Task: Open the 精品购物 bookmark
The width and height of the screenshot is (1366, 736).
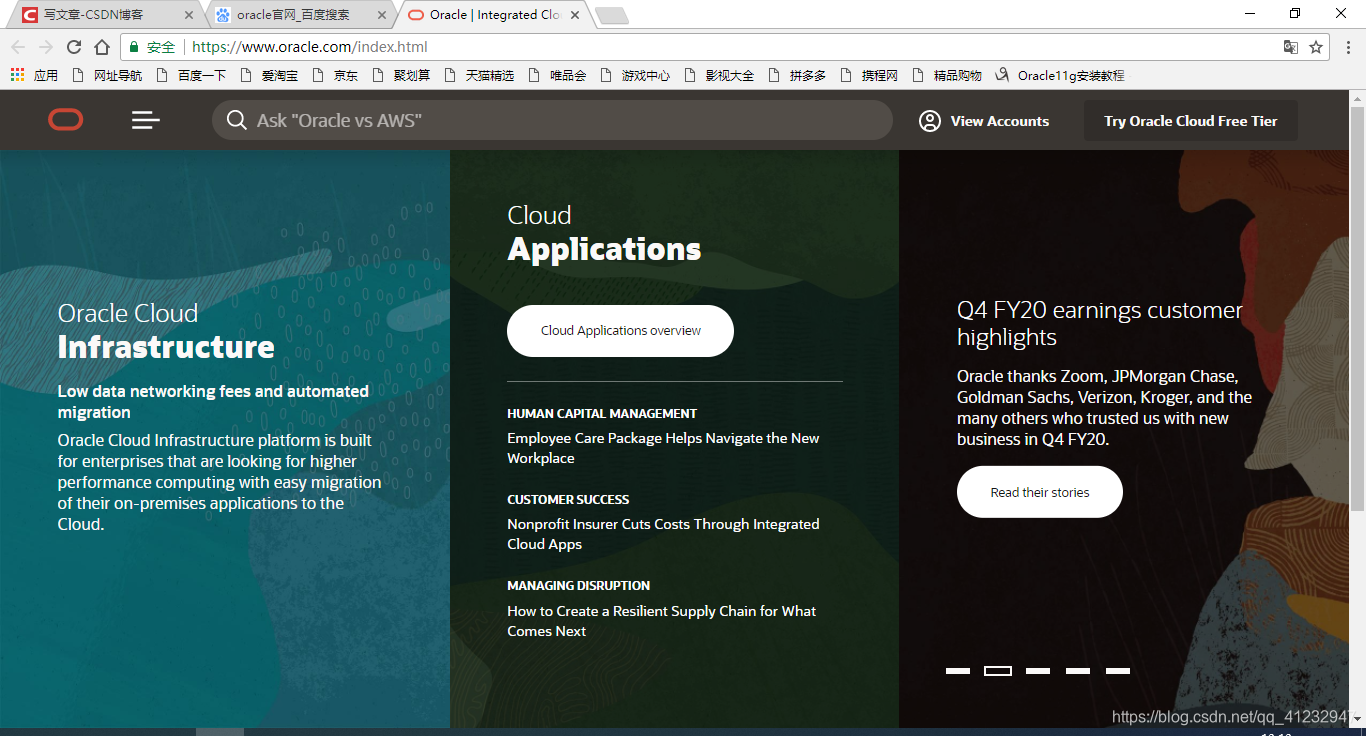Action: coord(948,75)
